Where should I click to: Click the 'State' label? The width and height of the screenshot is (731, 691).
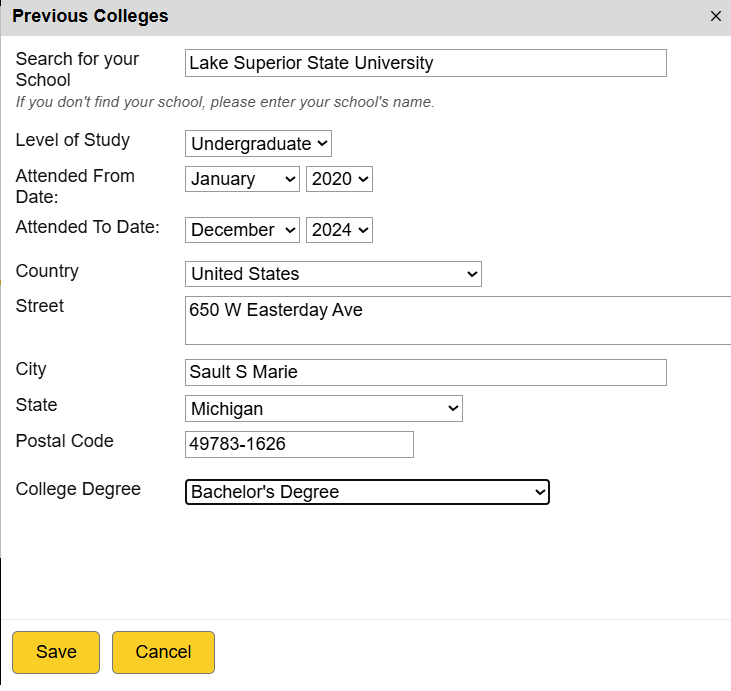(x=36, y=405)
